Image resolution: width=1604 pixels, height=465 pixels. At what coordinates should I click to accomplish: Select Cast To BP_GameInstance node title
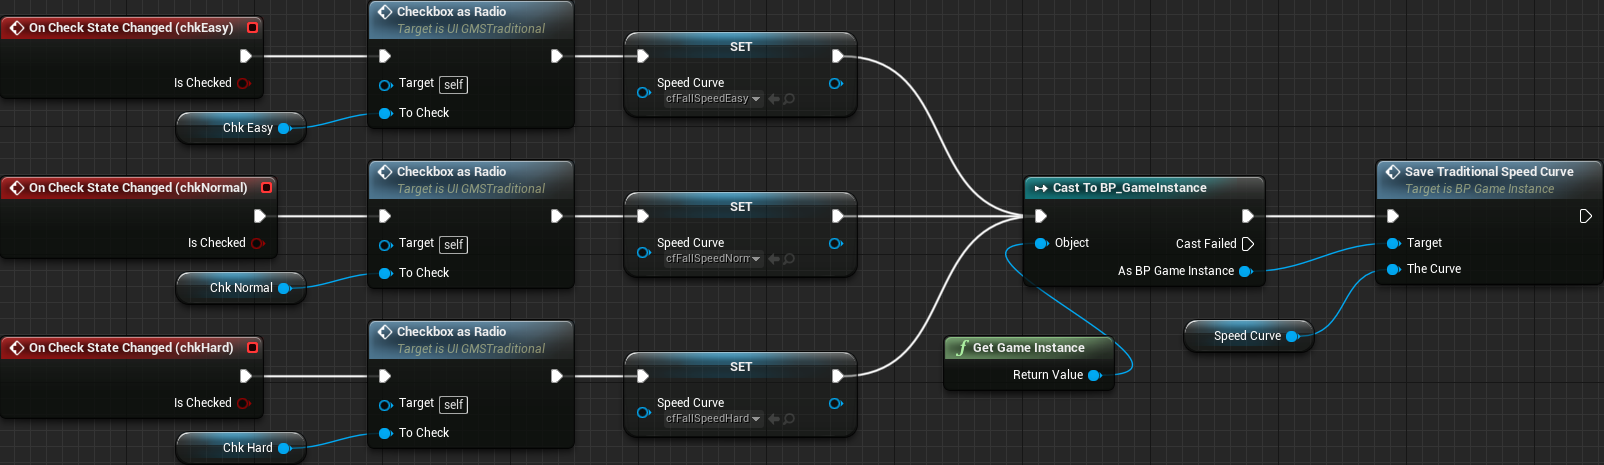[x=1129, y=188]
